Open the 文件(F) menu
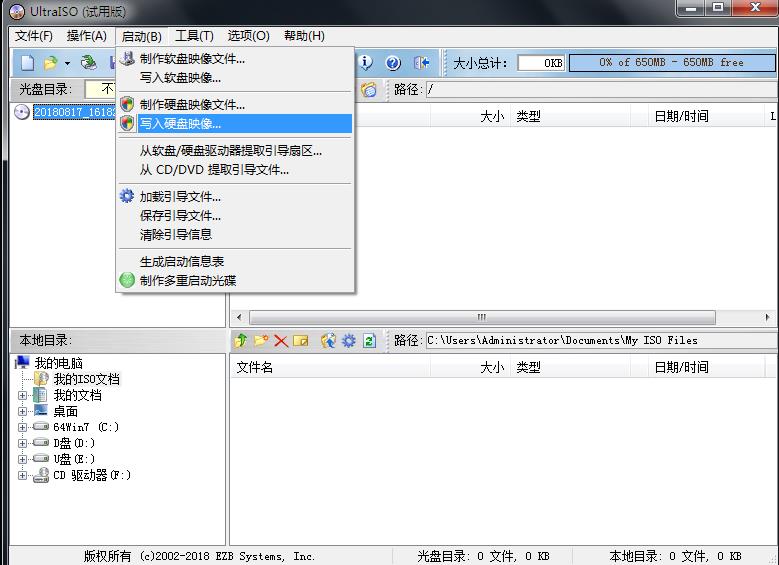 pyautogui.click(x=33, y=36)
